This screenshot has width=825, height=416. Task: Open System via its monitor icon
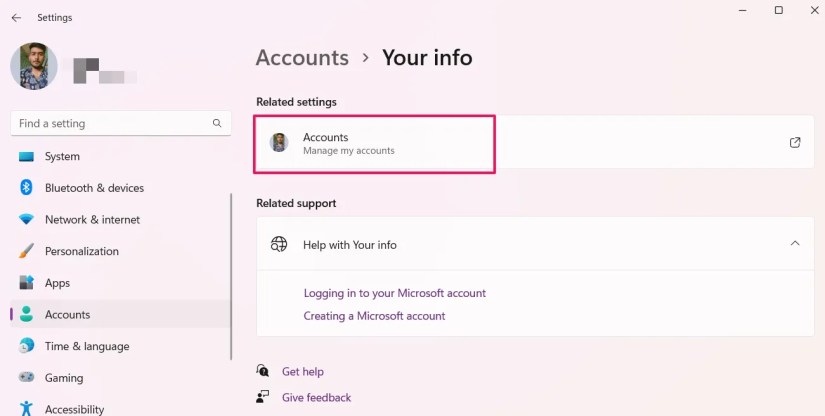[x=26, y=157]
